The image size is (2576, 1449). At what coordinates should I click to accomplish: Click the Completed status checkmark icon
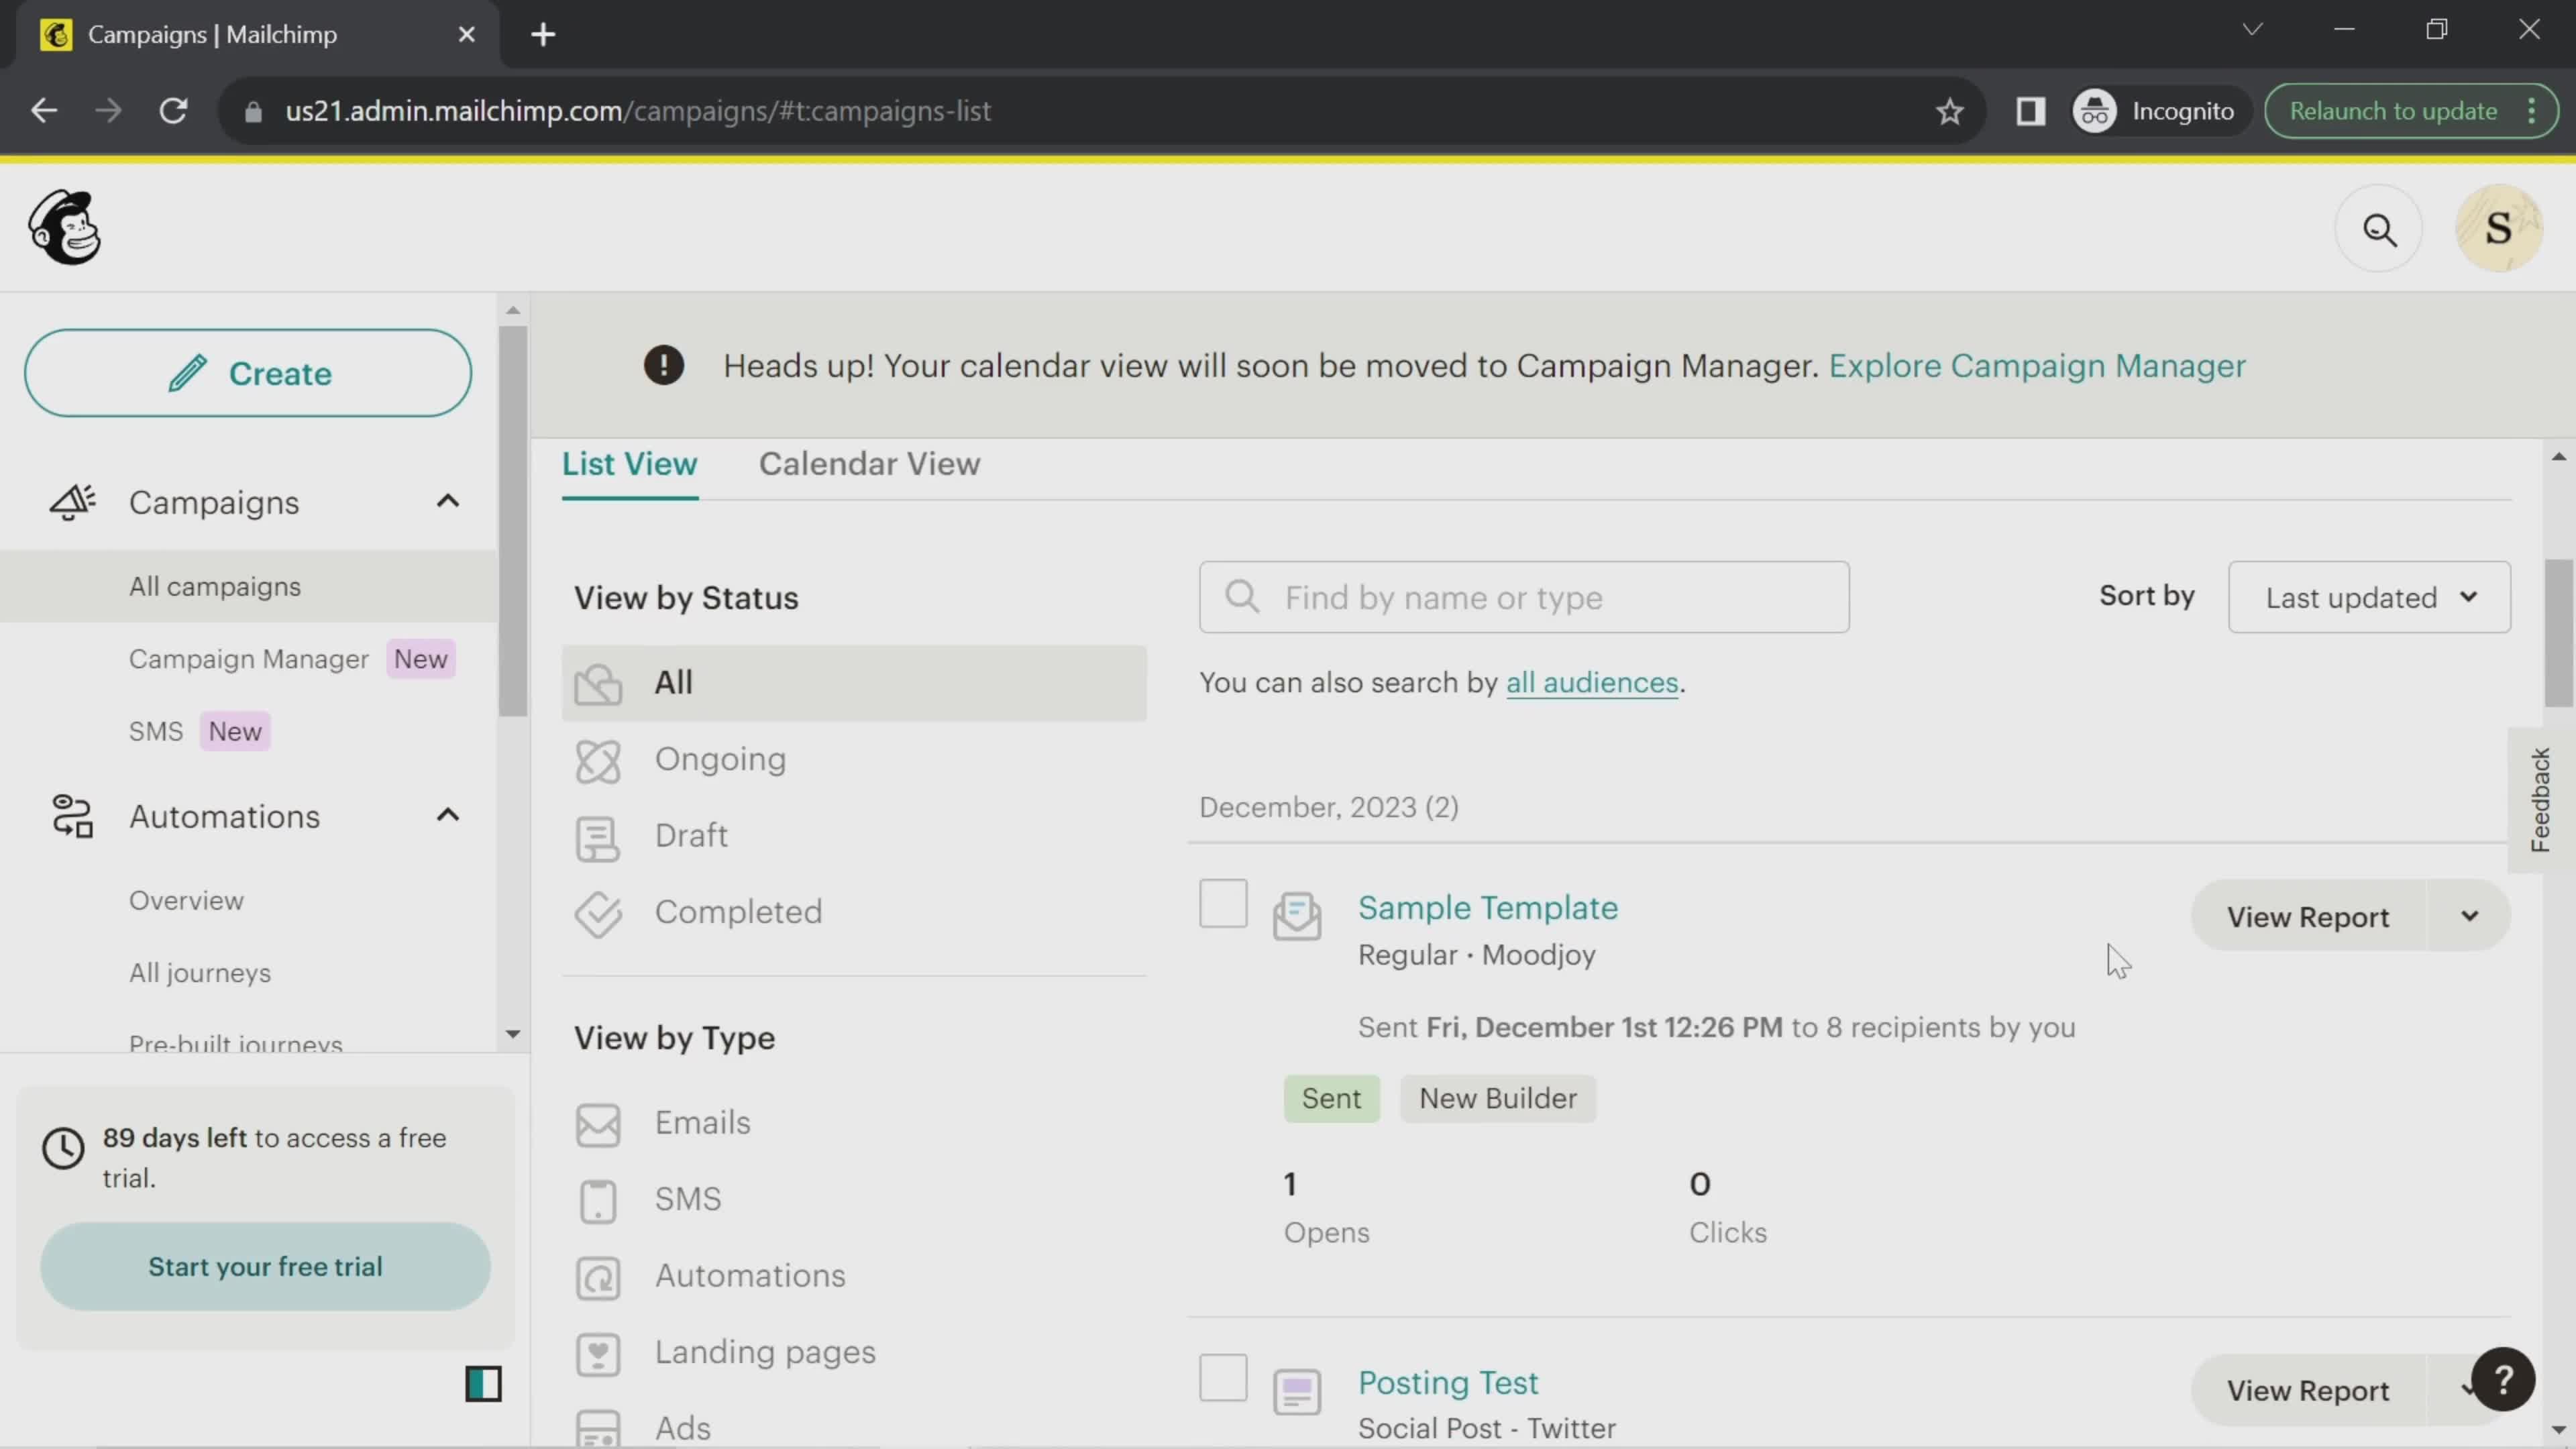(598, 914)
